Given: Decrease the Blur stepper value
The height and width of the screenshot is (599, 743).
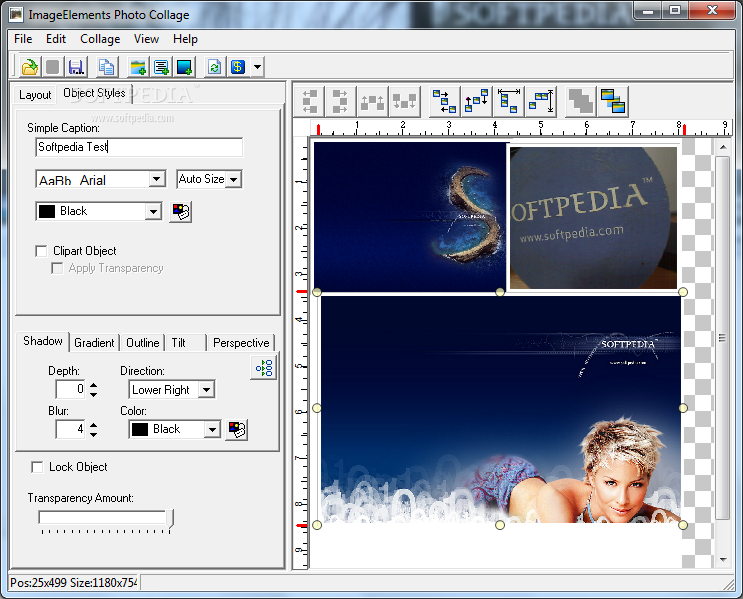Looking at the screenshot, I should (x=93, y=434).
